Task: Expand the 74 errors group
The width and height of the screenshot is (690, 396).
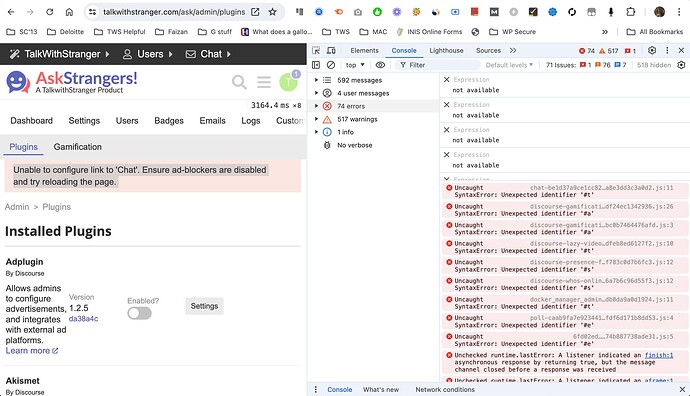Action: [316, 106]
